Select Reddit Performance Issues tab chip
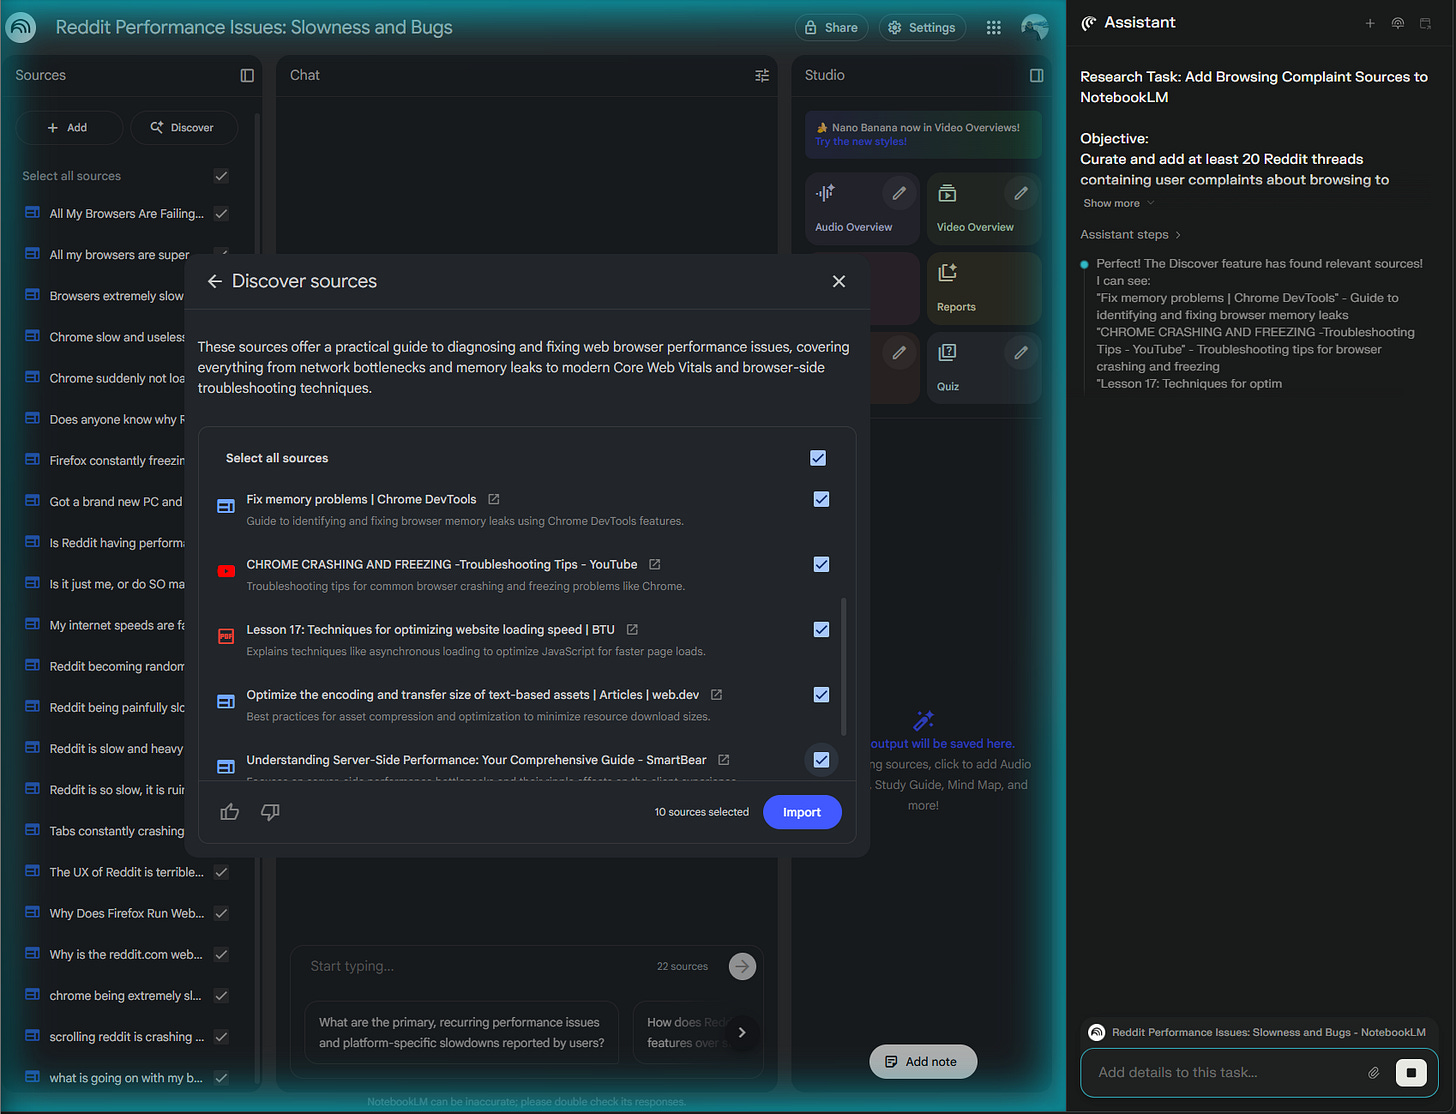Viewport: 1456px width, 1114px height. [1258, 1032]
